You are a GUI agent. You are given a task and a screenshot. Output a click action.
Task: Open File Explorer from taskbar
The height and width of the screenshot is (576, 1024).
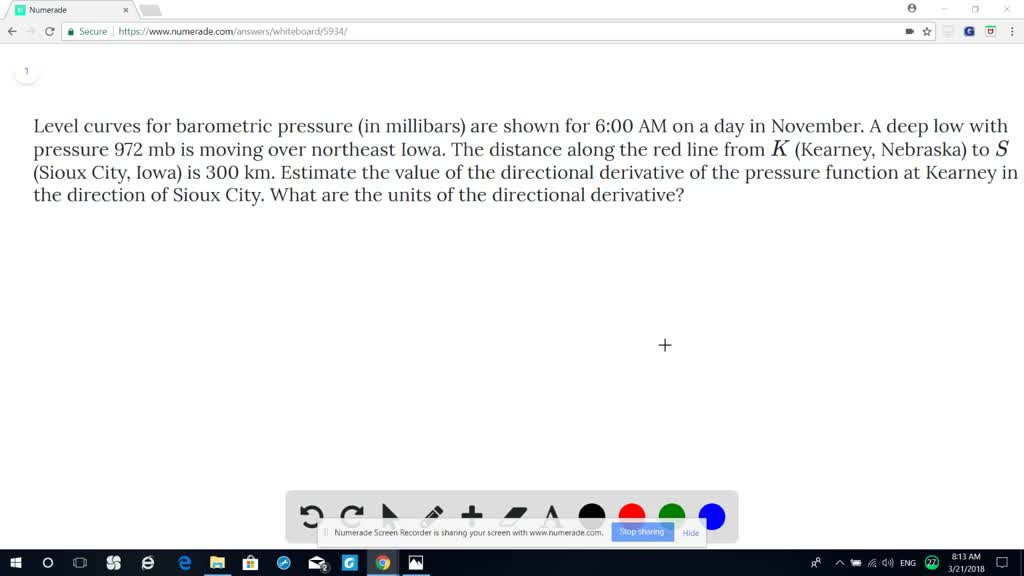click(217, 562)
